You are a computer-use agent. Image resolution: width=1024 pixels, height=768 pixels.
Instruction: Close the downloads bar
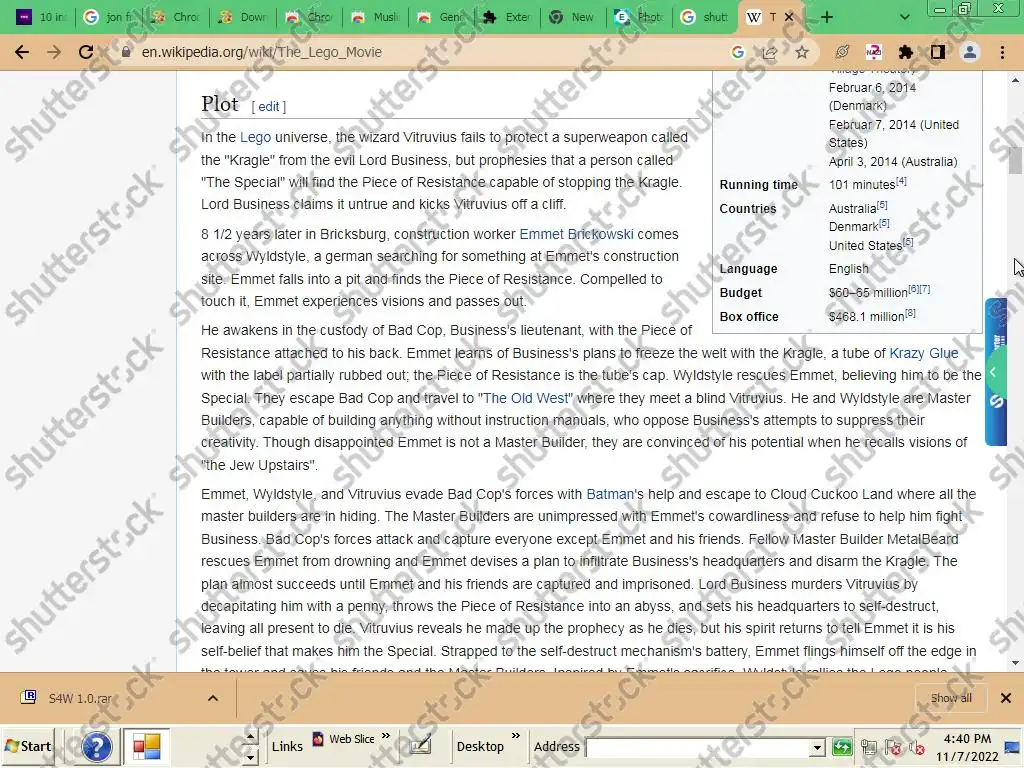click(1006, 698)
